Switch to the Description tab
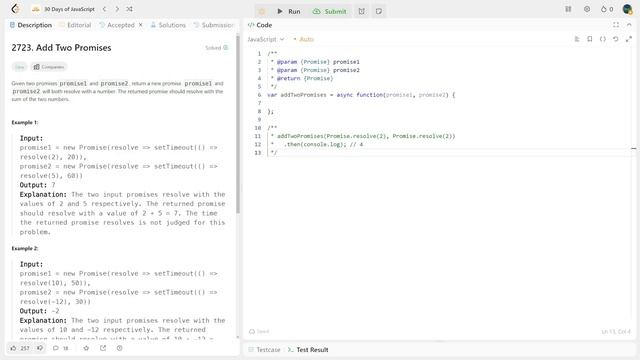 [x=31, y=25]
